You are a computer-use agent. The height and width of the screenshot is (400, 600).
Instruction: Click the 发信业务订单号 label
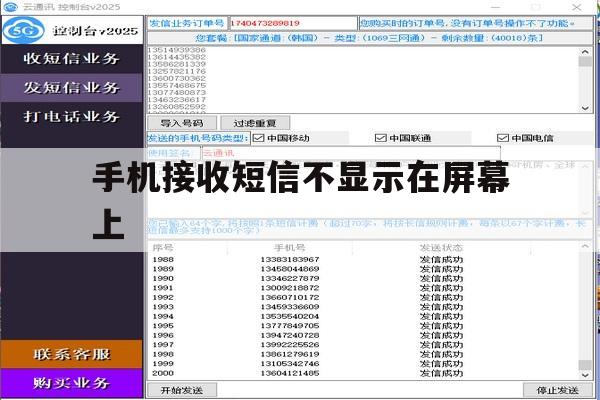(187, 23)
